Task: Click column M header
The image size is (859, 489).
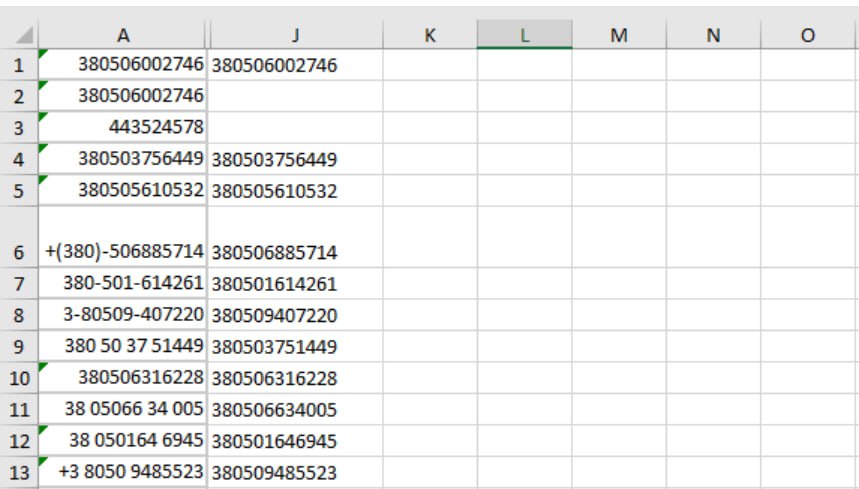Action: (x=619, y=35)
